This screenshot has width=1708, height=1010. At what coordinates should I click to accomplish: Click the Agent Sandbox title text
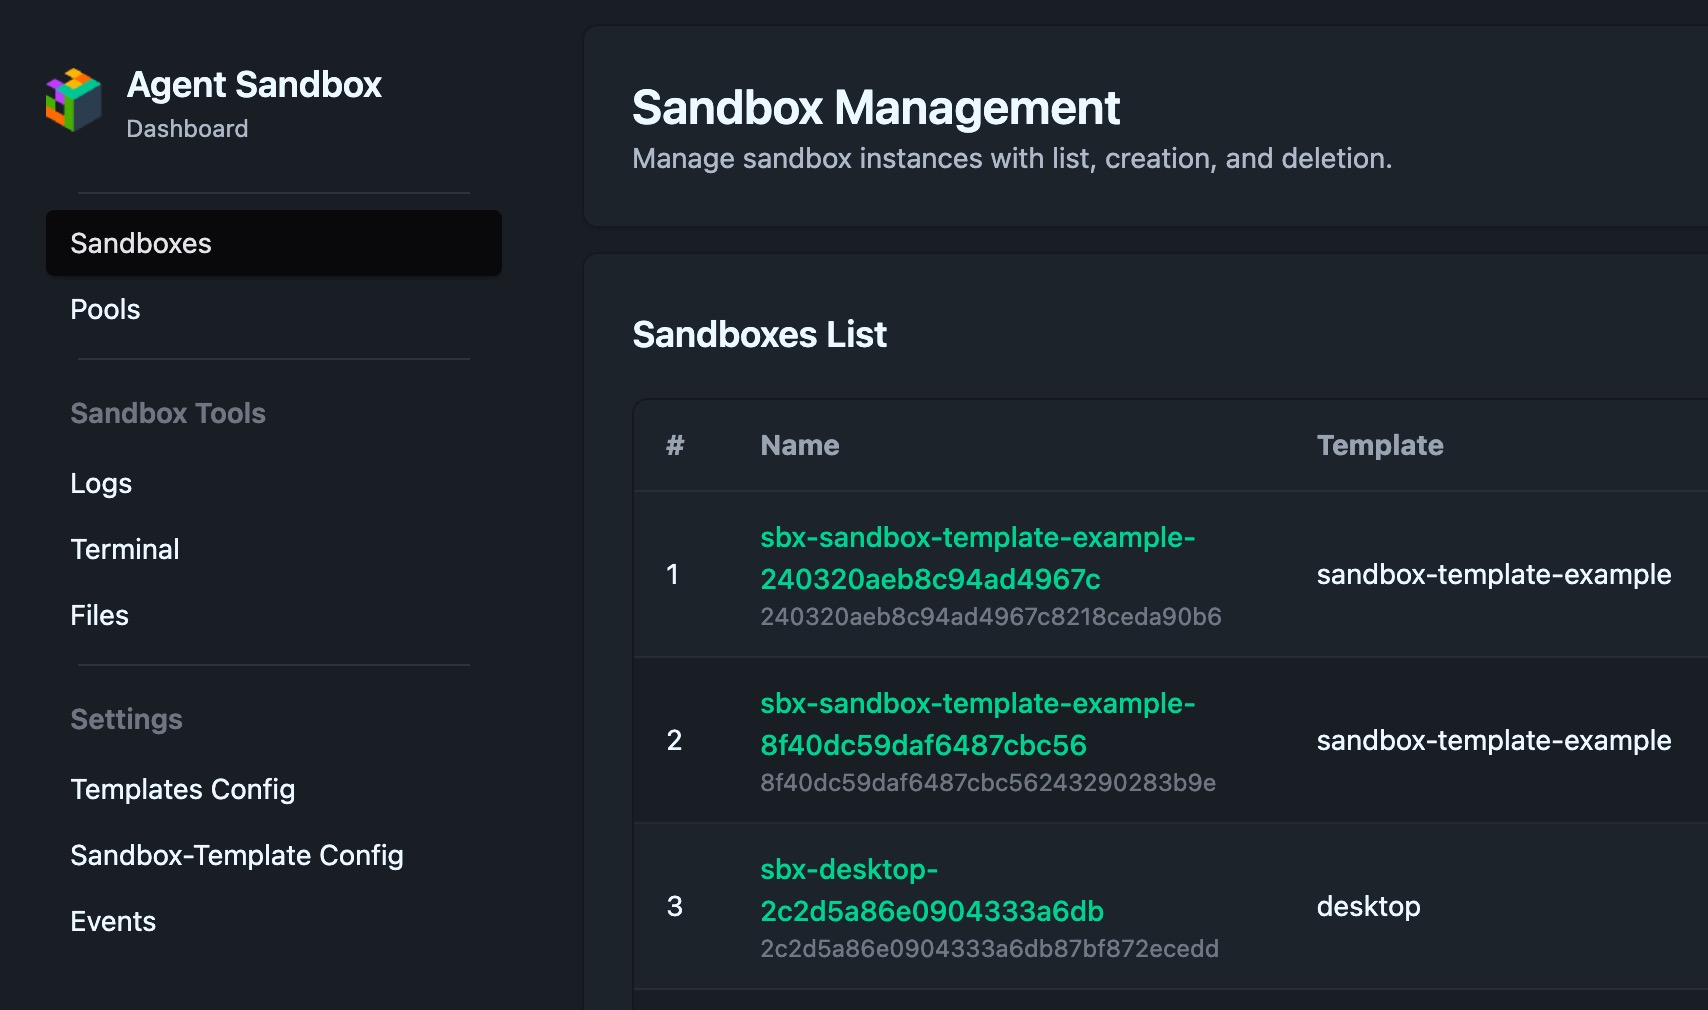(254, 85)
